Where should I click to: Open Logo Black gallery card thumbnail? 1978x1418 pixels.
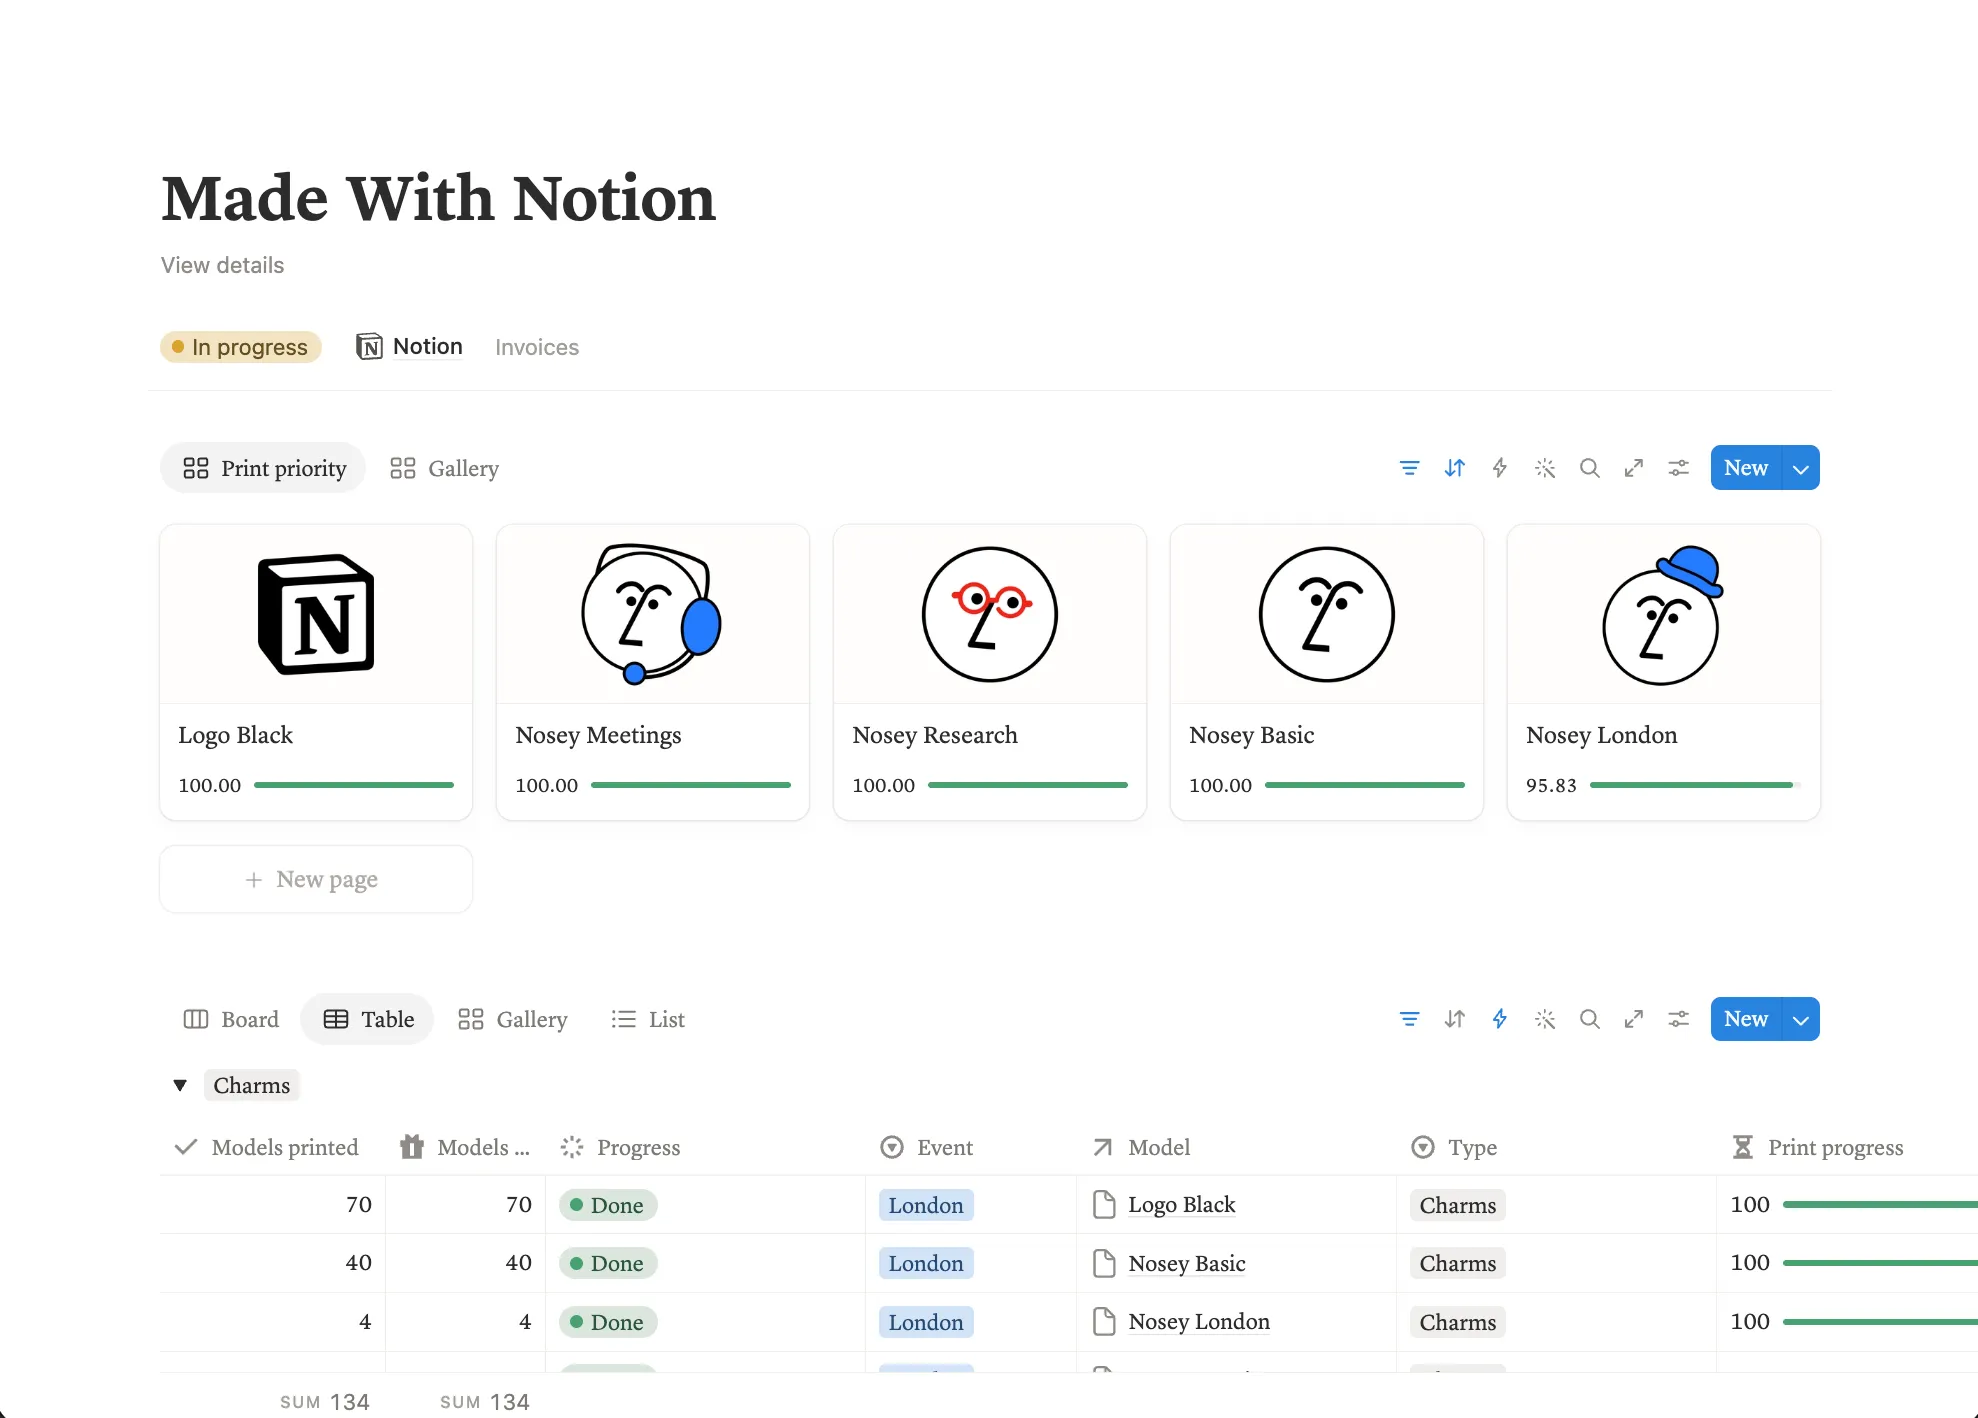click(316, 615)
